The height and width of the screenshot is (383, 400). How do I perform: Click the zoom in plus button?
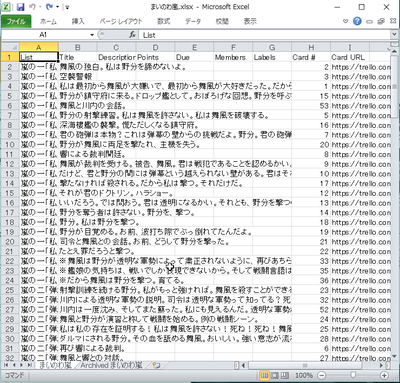384,376
